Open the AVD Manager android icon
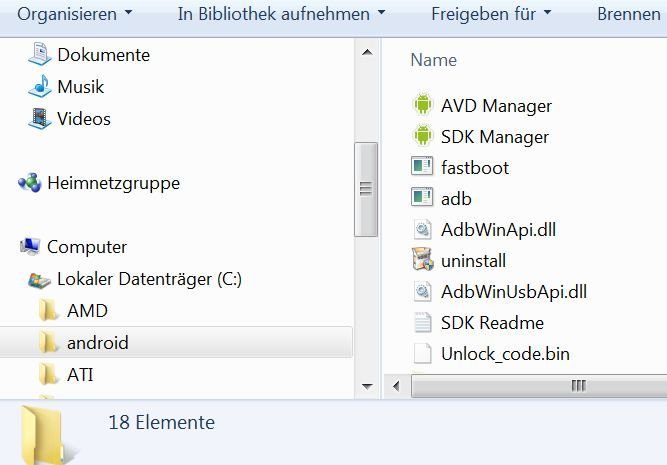 [423, 105]
